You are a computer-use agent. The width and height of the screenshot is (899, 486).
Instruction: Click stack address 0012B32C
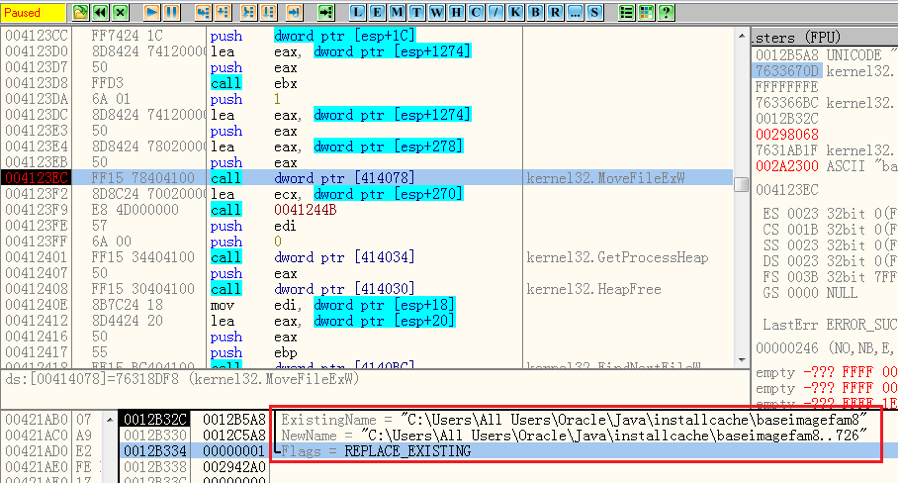155,420
